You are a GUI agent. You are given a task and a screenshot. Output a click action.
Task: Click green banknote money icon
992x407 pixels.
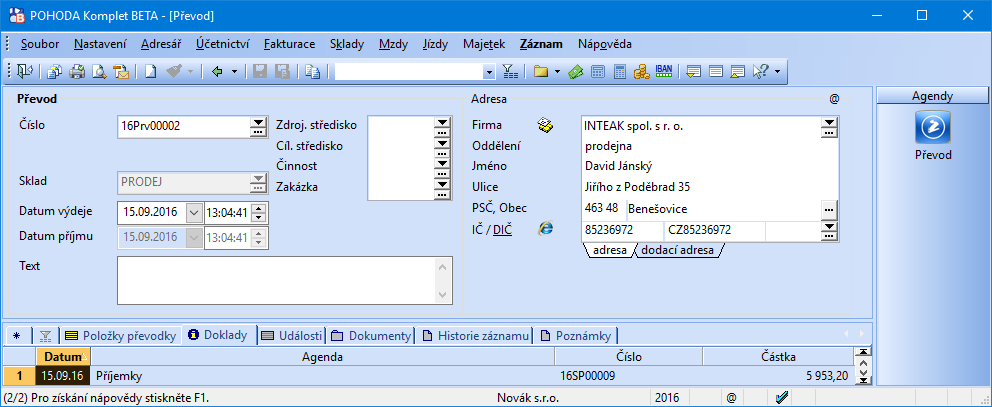tap(575, 72)
